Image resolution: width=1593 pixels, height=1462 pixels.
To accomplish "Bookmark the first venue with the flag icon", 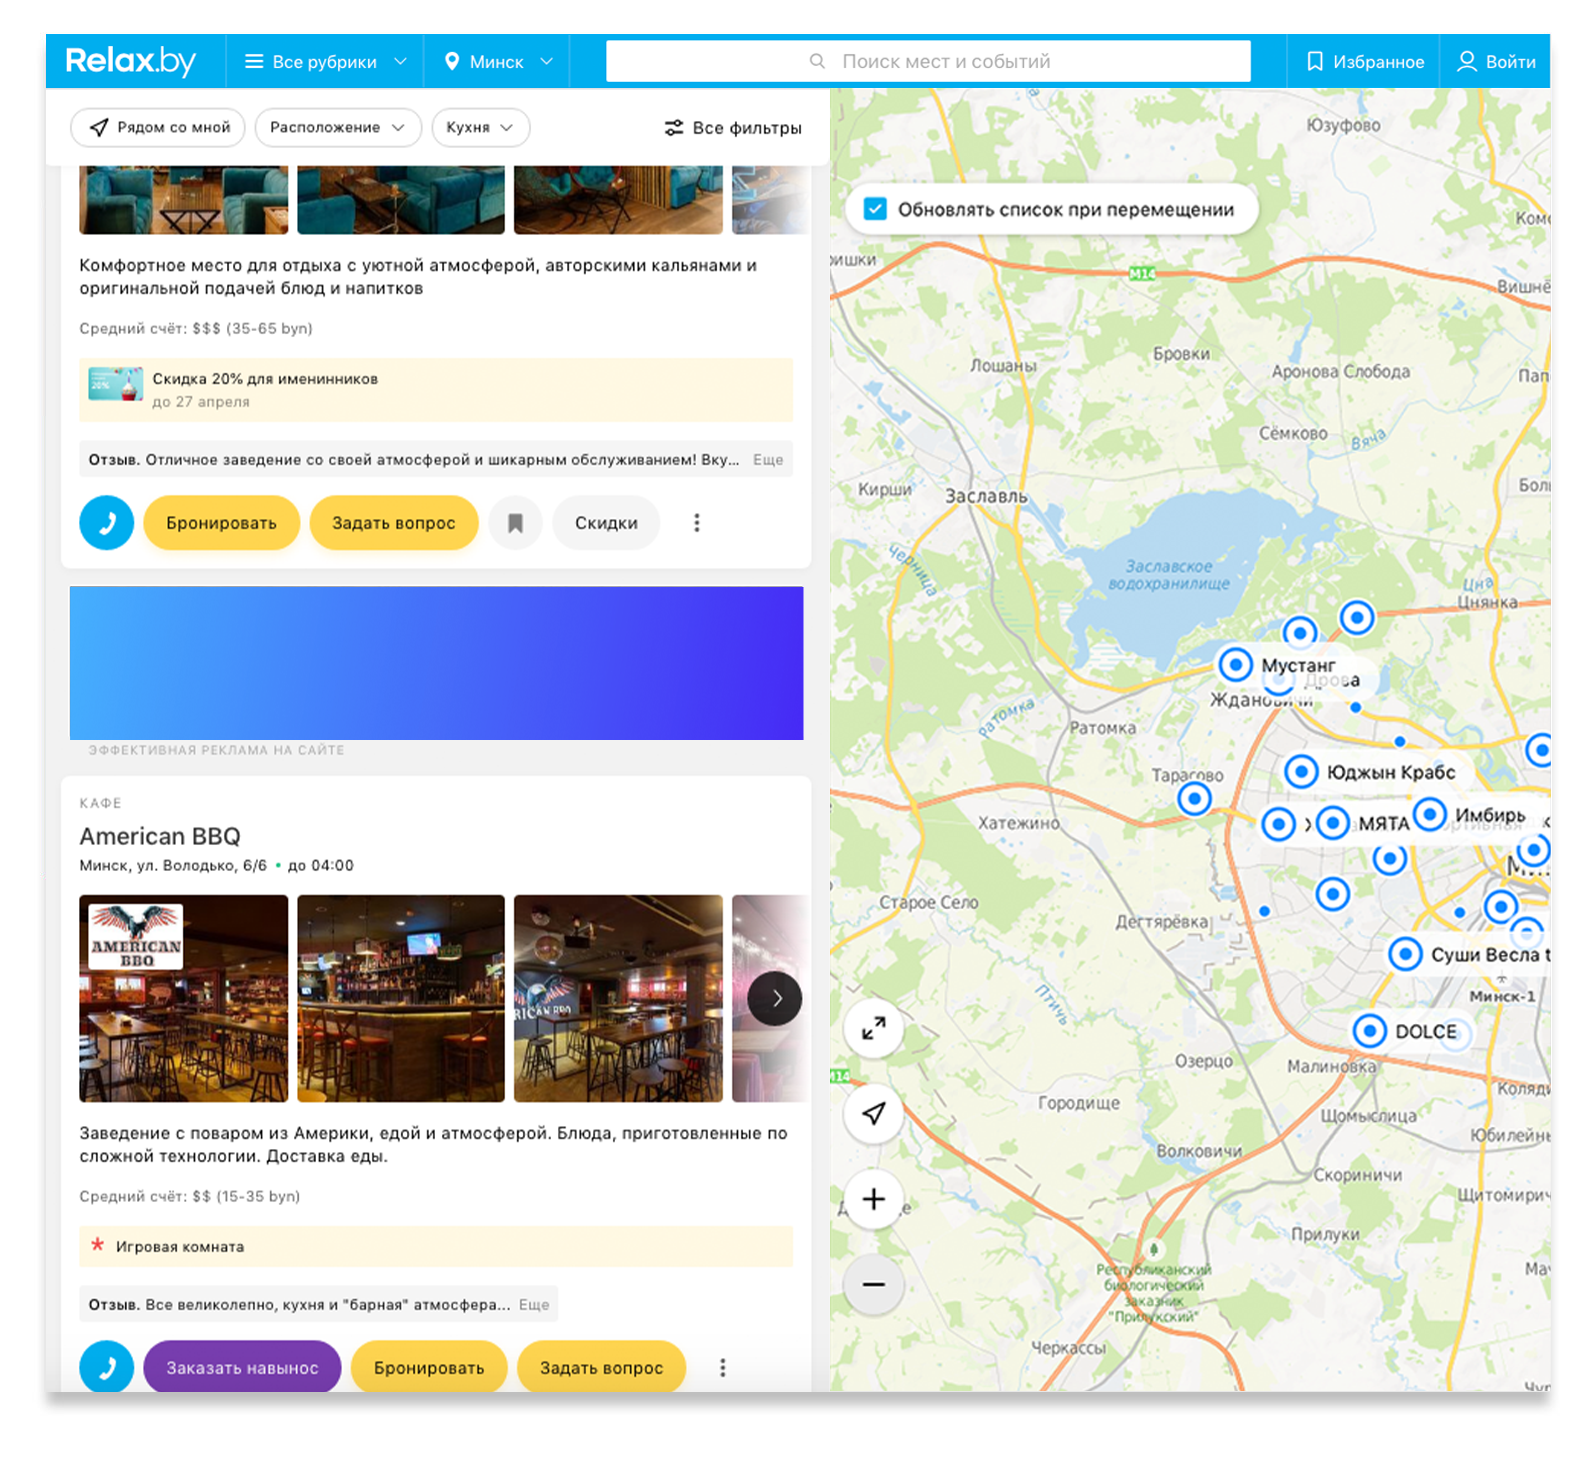I will [515, 523].
